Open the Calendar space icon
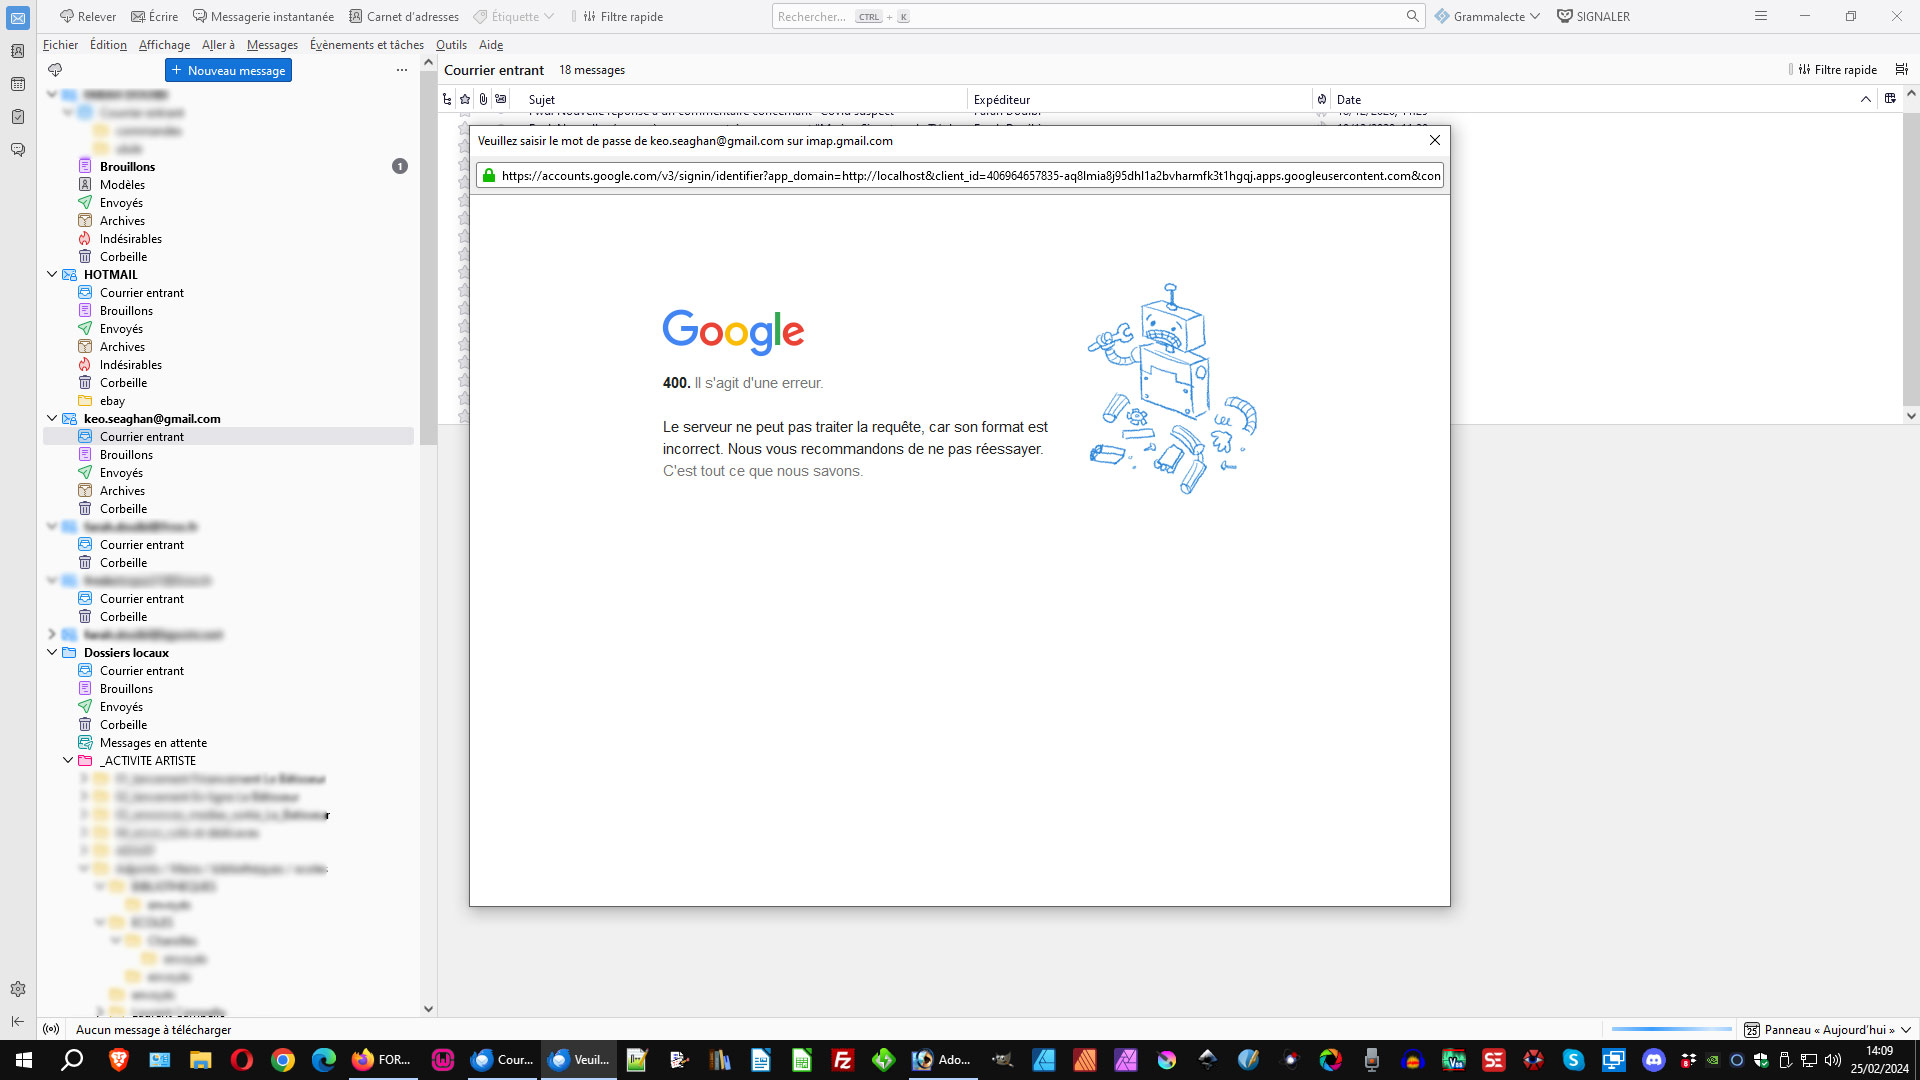Image resolution: width=1920 pixels, height=1080 pixels. (x=18, y=84)
